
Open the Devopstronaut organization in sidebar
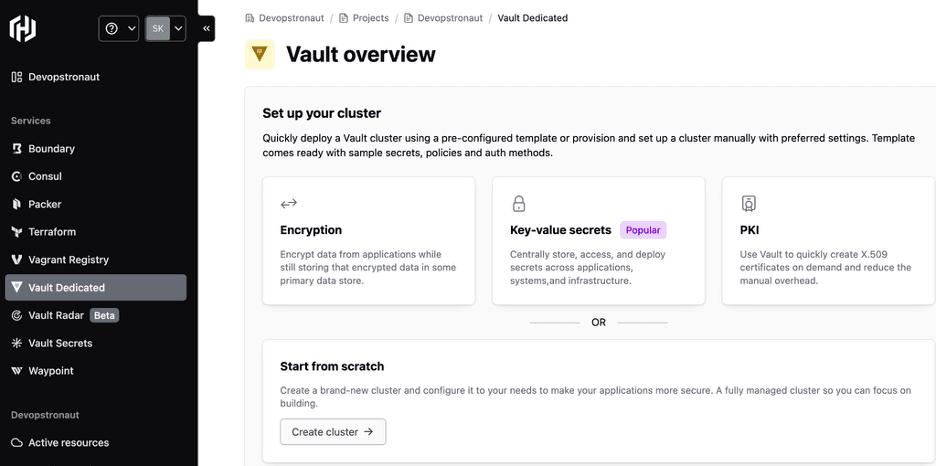pos(63,77)
